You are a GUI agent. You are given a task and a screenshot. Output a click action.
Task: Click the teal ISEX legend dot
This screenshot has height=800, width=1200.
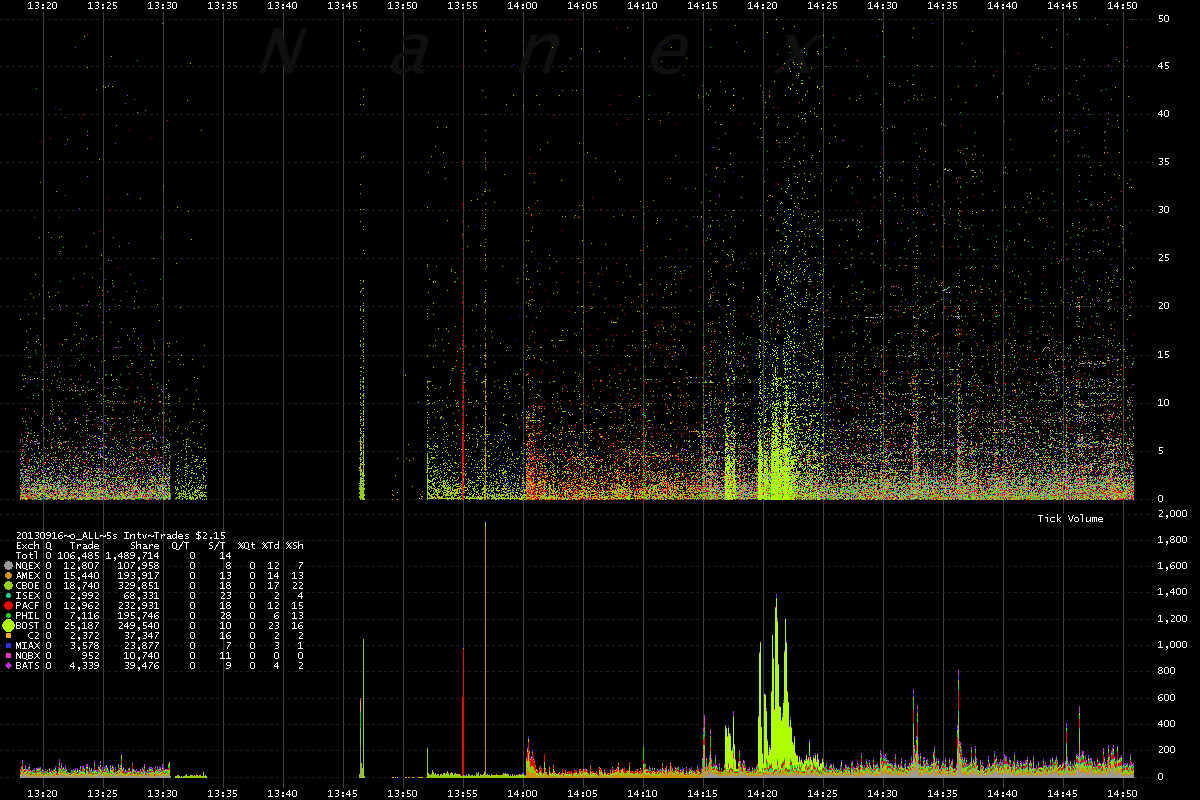pyautogui.click(x=8, y=596)
